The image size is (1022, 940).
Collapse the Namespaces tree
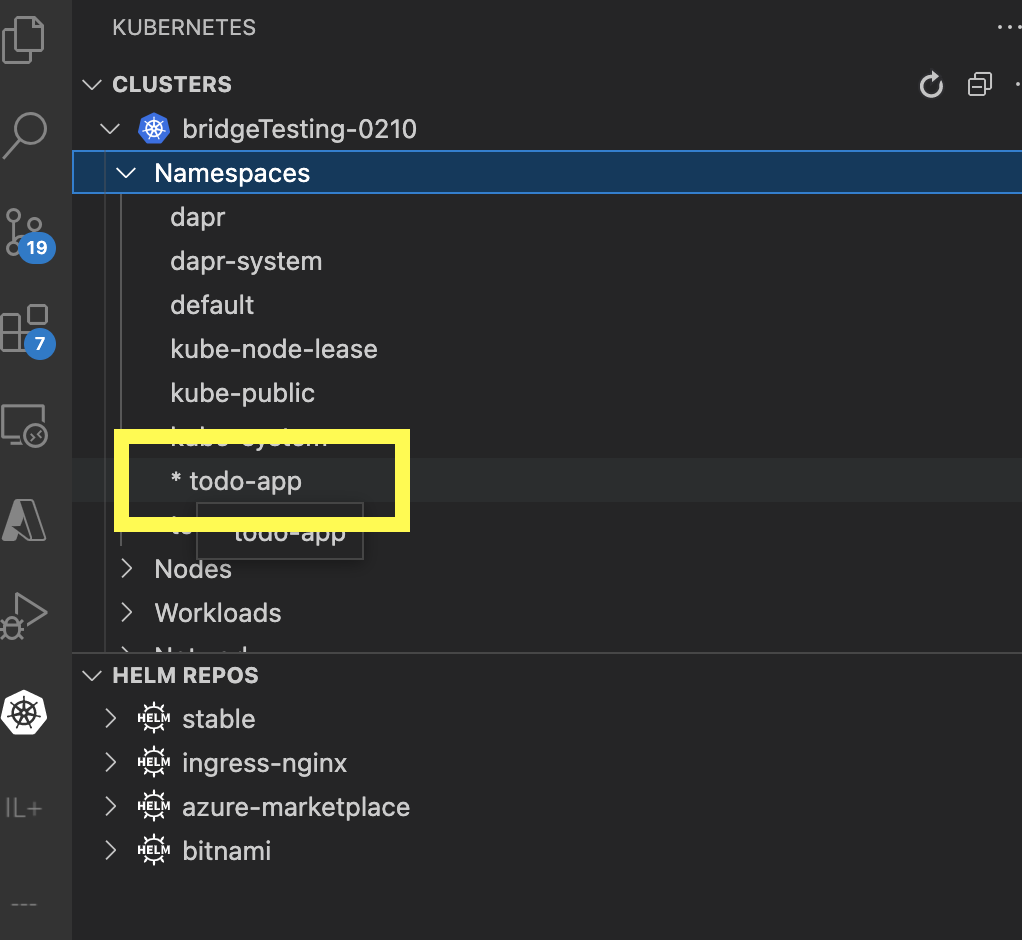[126, 172]
